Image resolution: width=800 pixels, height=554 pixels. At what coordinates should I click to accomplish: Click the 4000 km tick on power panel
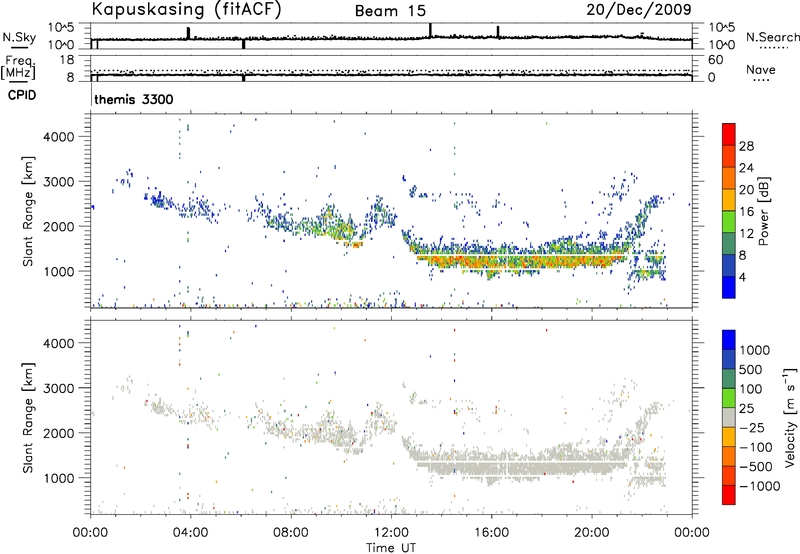[x=58, y=137]
